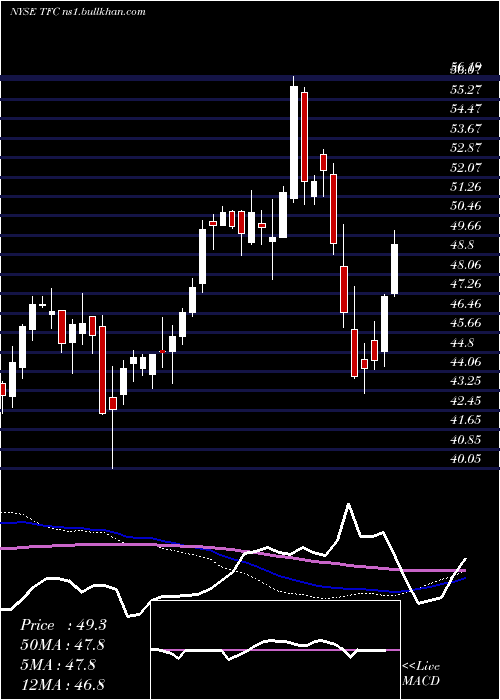Click the tall red candle next to the peak
The height and width of the screenshot is (700, 500).
[304, 137]
